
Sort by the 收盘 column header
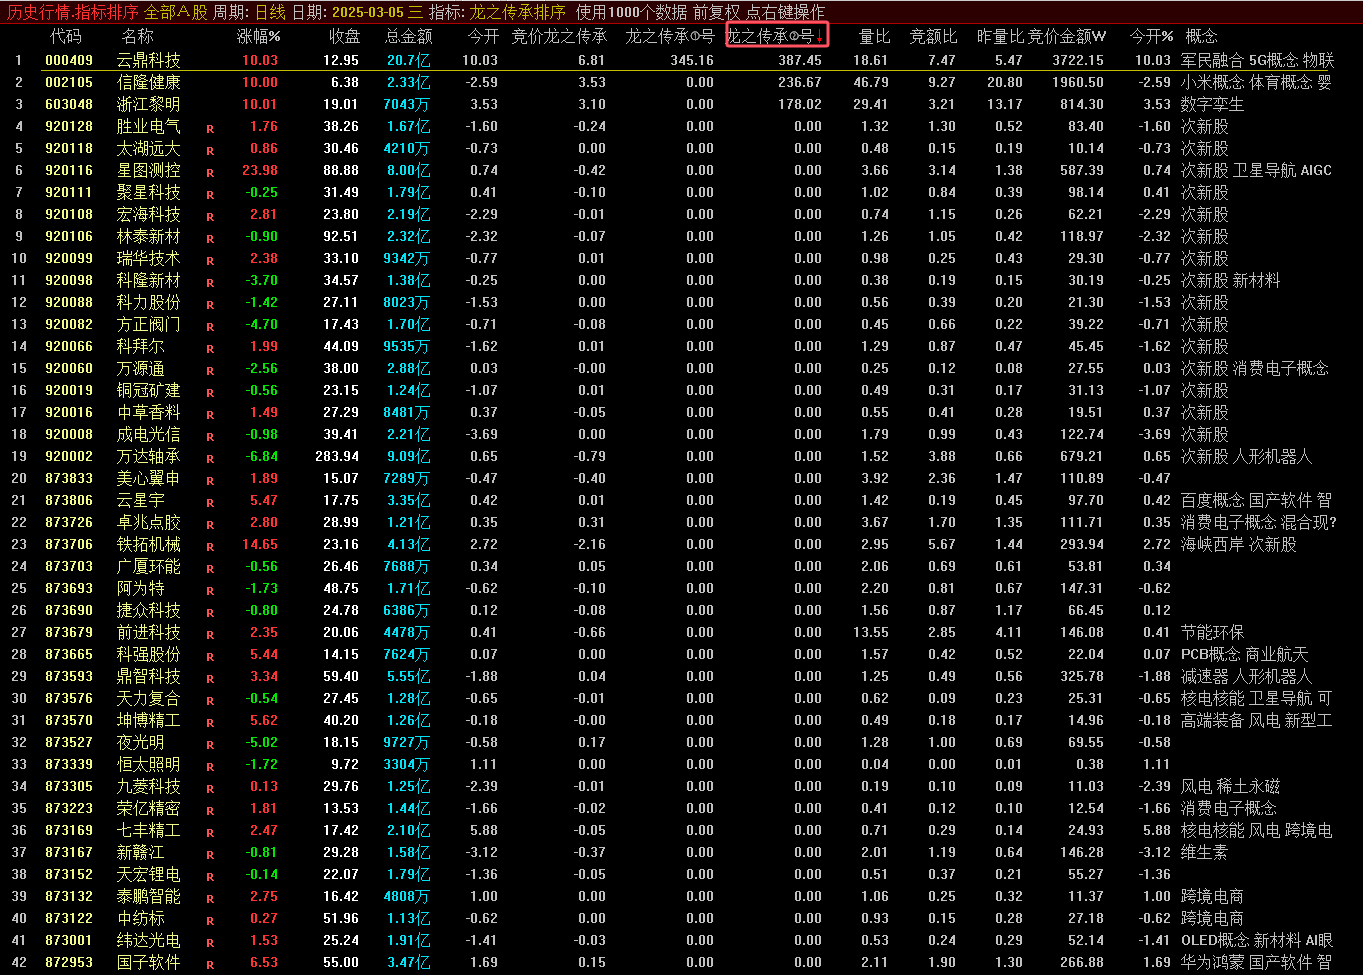pos(344,36)
